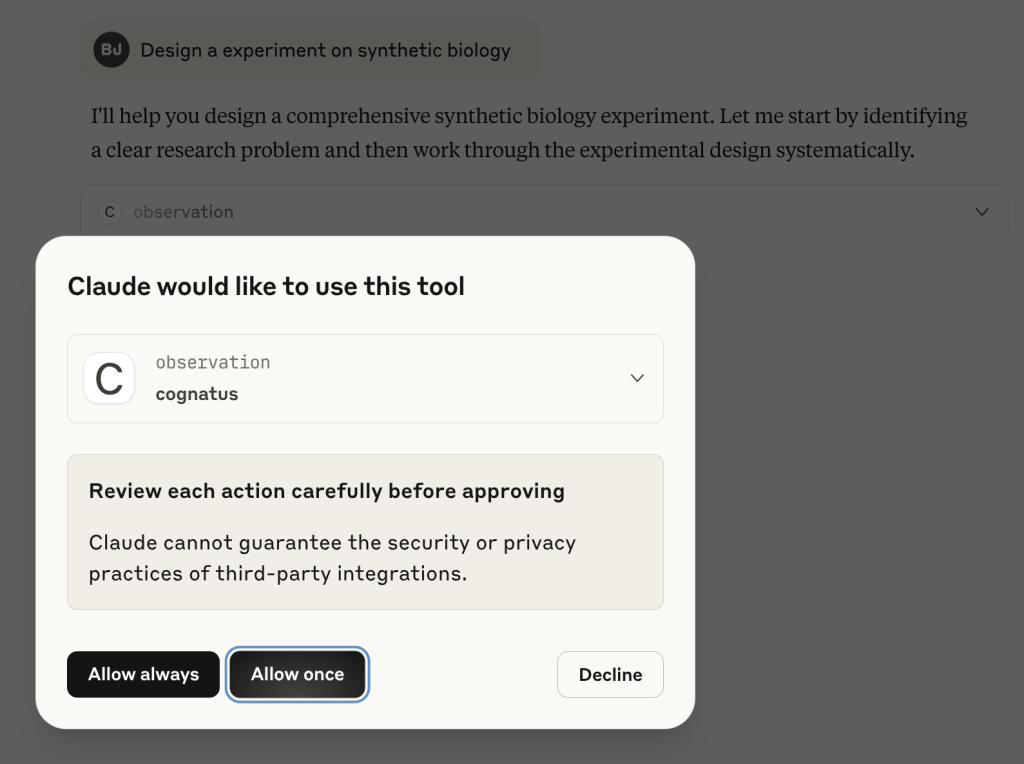The height and width of the screenshot is (764, 1024).
Task: Expand the observation cognatus tool details chevron
Action: pyautogui.click(x=637, y=378)
